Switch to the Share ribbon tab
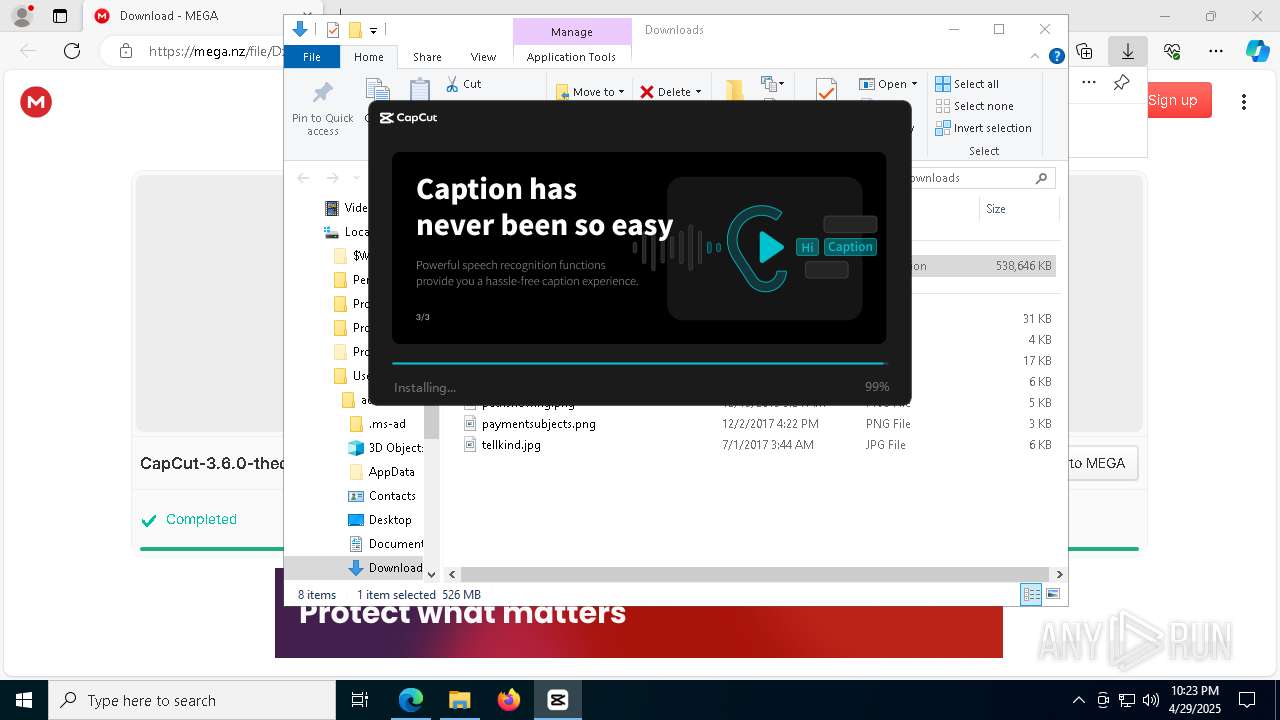This screenshot has height=720, width=1280. click(x=427, y=57)
